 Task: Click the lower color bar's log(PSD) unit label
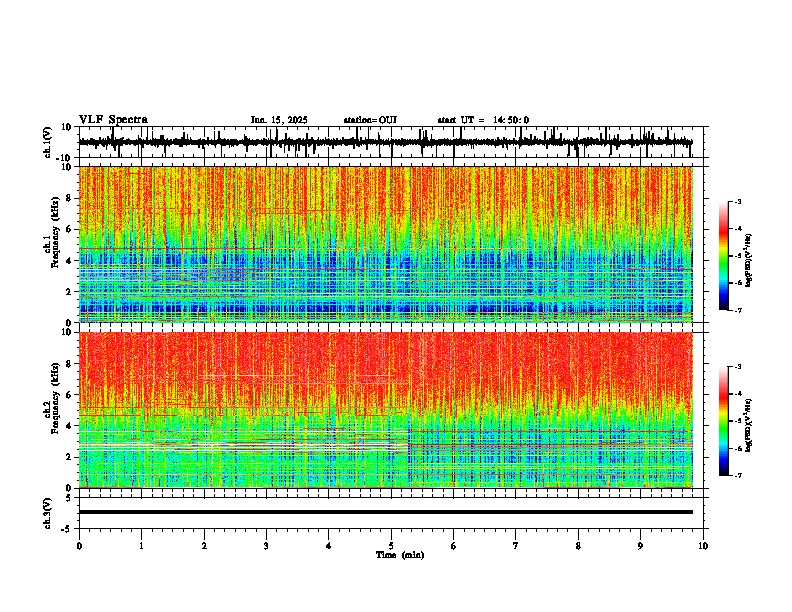point(749,425)
